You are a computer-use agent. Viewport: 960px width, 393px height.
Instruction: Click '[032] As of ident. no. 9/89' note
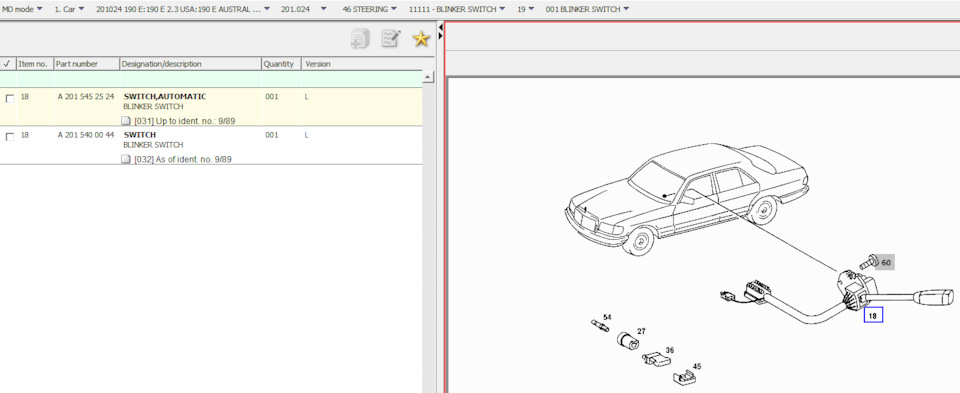tap(182, 159)
